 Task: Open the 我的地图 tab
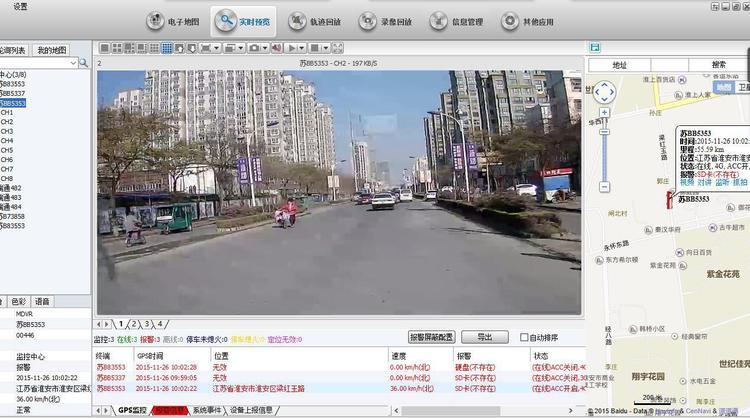point(52,49)
